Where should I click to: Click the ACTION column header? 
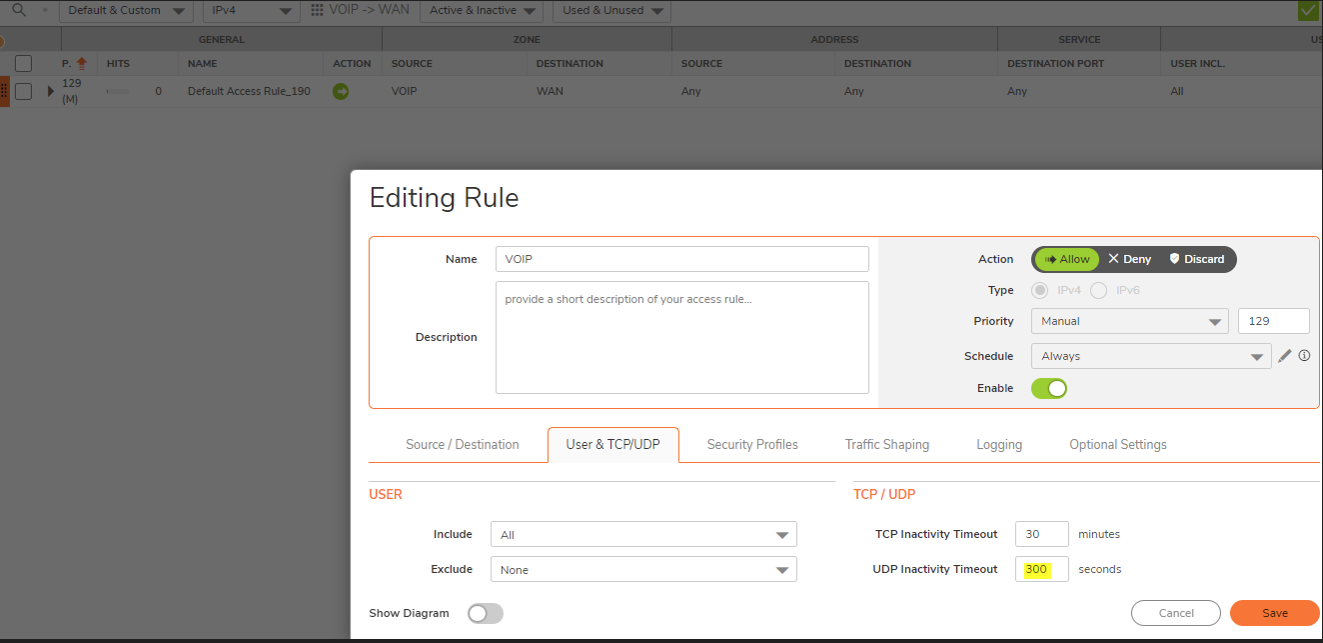[x=352, y=63]
